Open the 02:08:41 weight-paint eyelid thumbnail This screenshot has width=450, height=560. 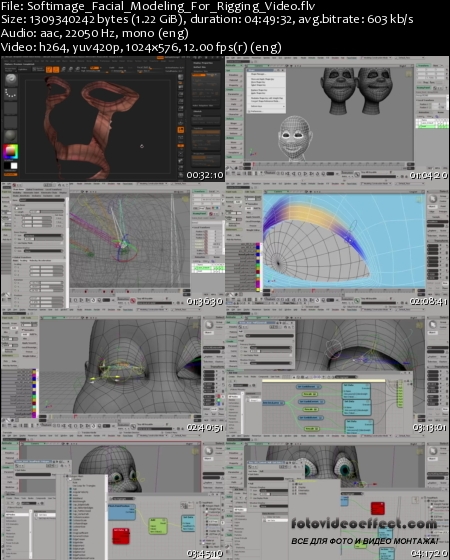point(337,245)
